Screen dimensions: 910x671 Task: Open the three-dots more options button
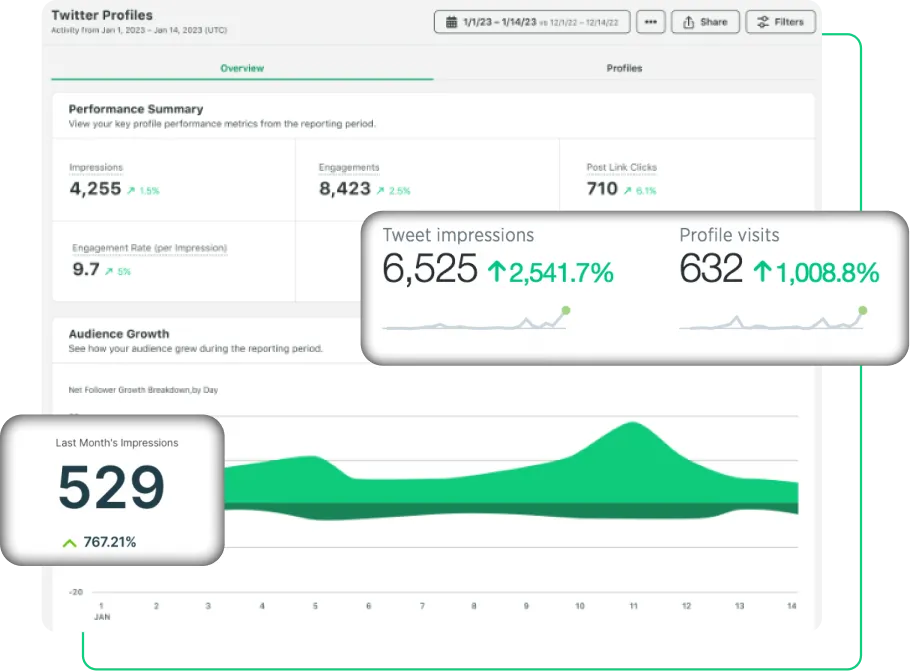[651, 22]
